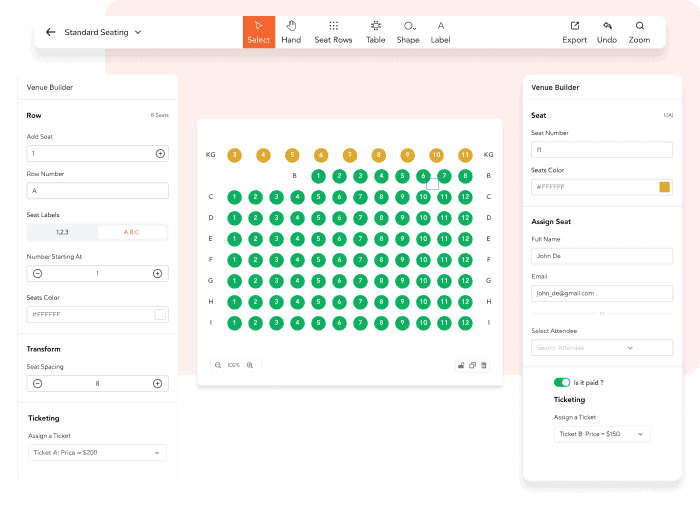Image resolution: width=700 pixels, height=512 pixels.
Task: Open the Search Attendee dropdown
Action: click(602, 348)
